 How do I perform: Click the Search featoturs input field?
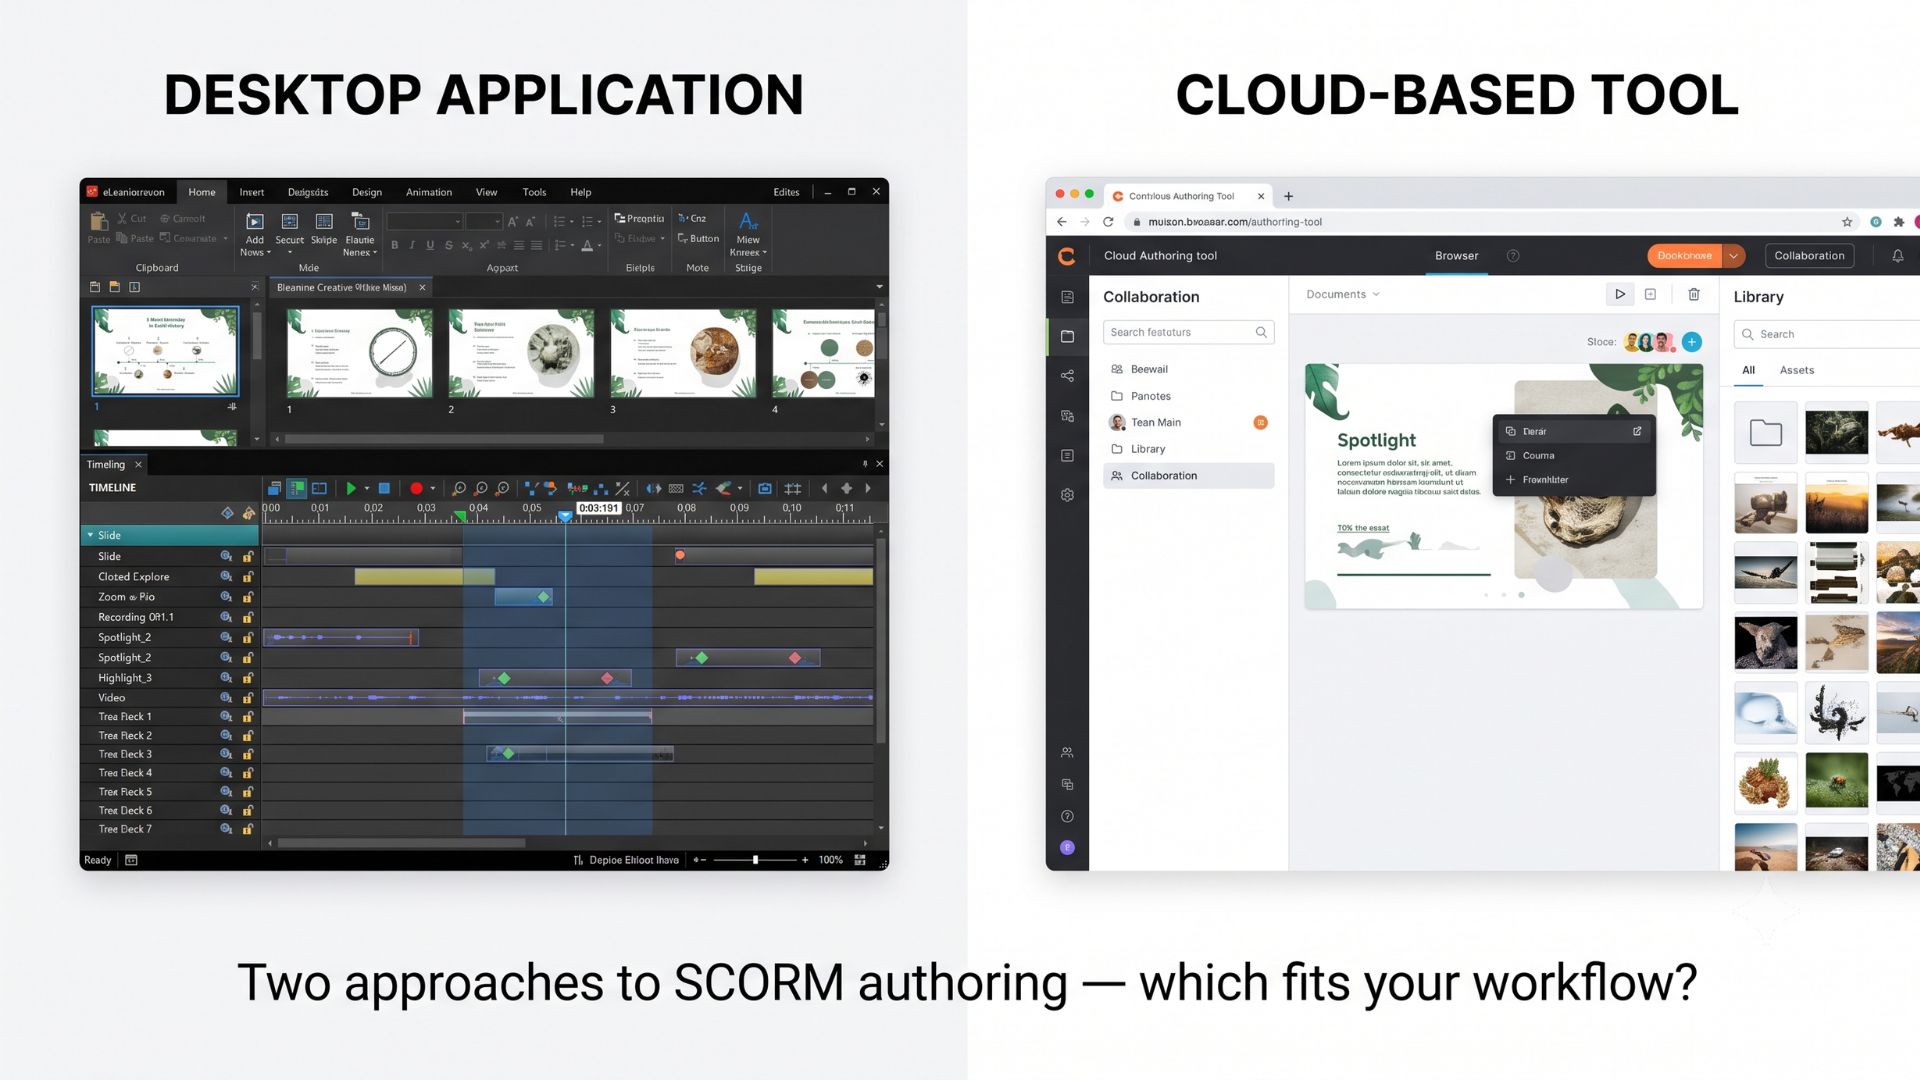[1188, 332]
